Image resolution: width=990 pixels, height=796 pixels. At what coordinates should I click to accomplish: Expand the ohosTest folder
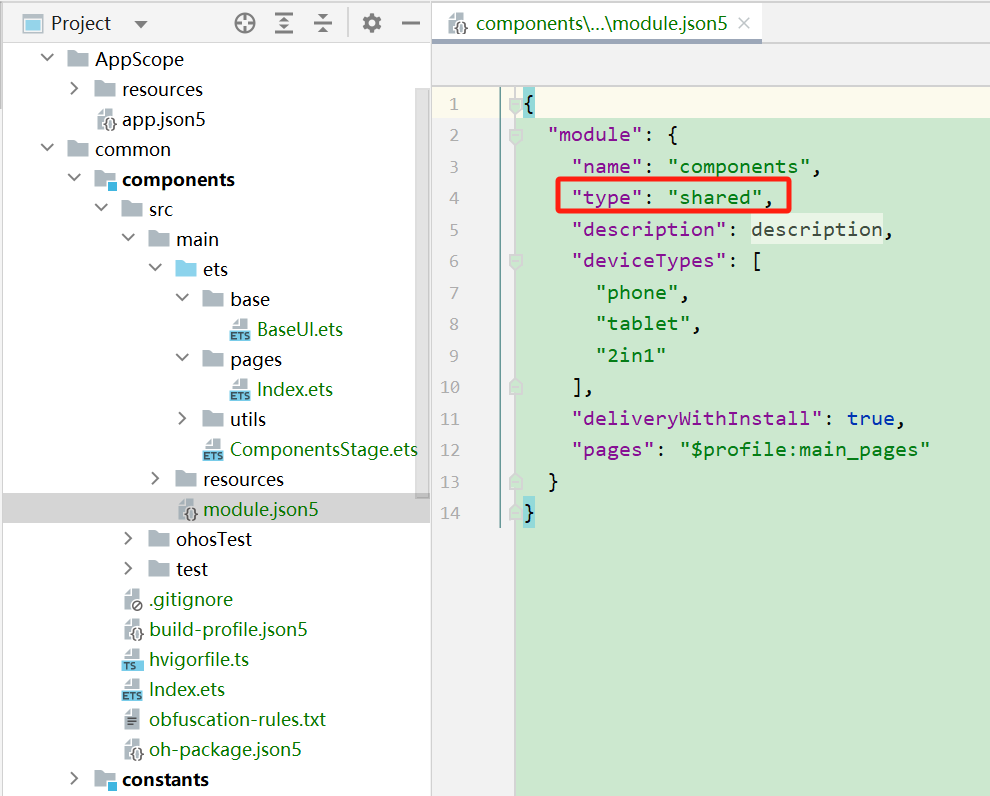128,538
